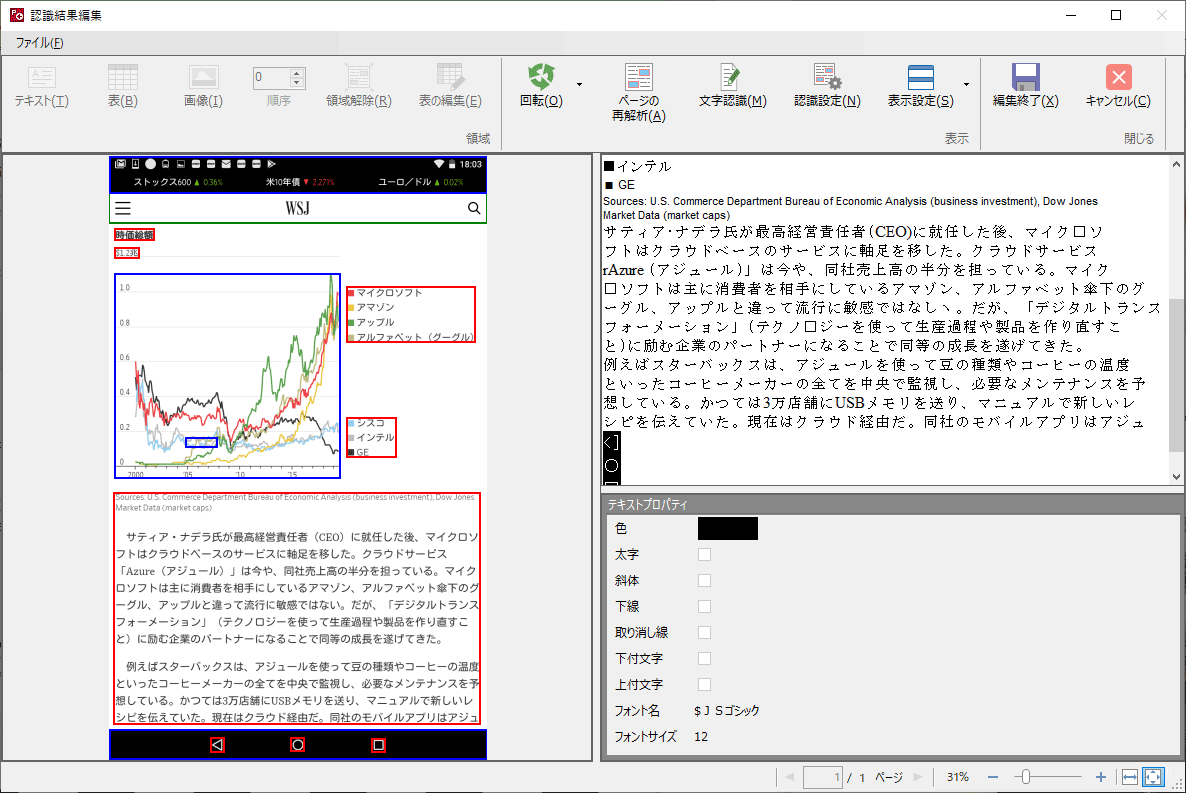
Task: Open the 表の編集(E) table edit tool
Action: click(x=450, y=86)
